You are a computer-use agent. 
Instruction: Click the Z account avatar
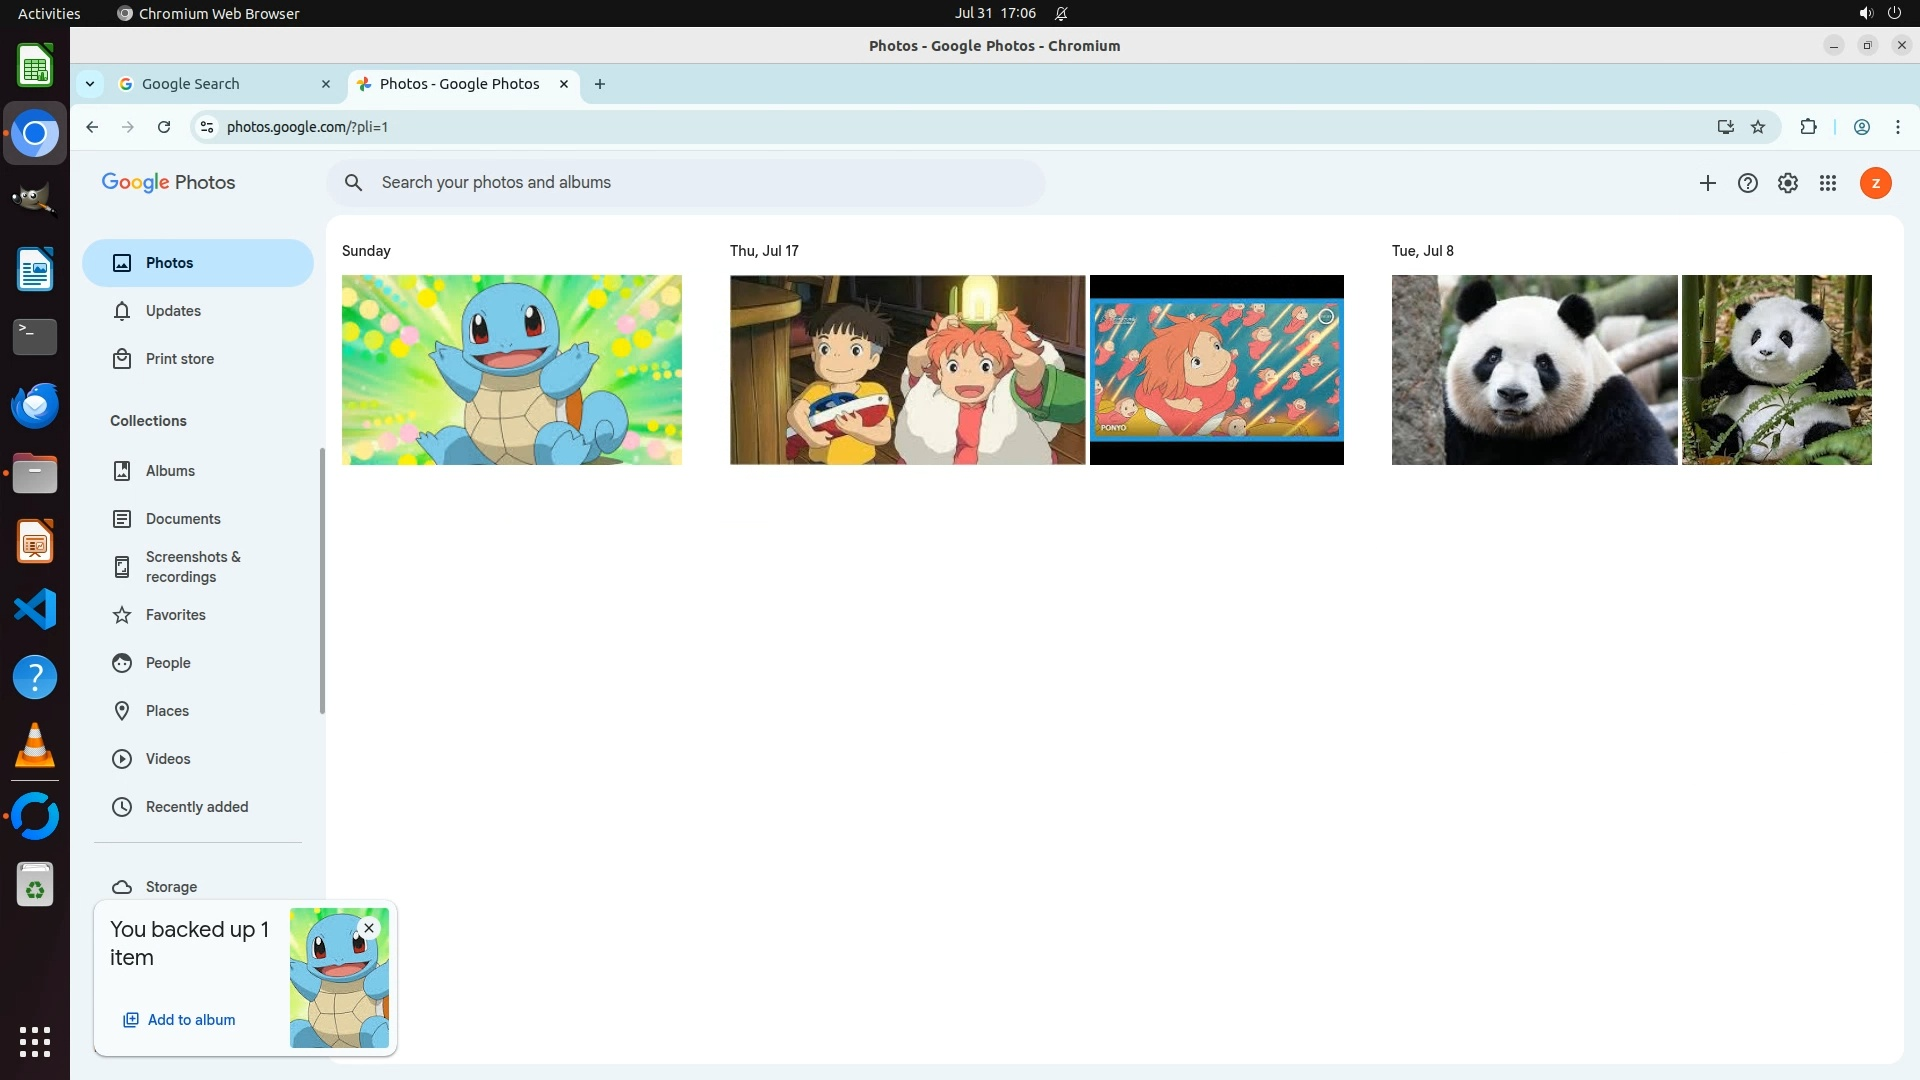[1875, 183]
